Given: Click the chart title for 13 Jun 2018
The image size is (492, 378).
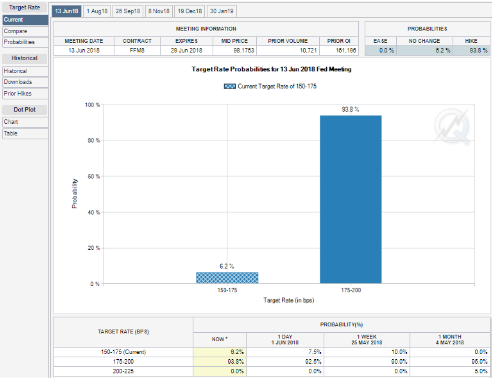Looking at the screenshot, I should [271, 69].
